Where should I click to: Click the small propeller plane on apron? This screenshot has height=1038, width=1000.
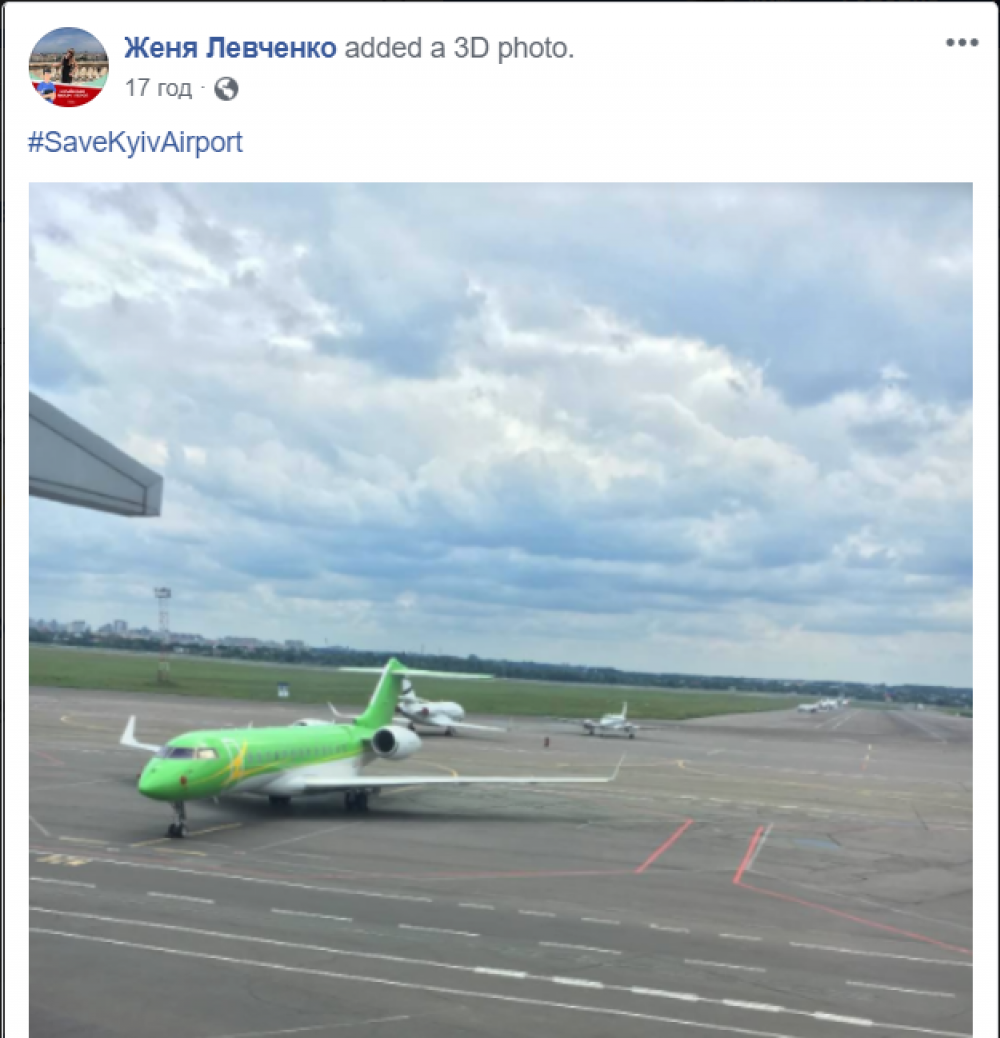610,724
